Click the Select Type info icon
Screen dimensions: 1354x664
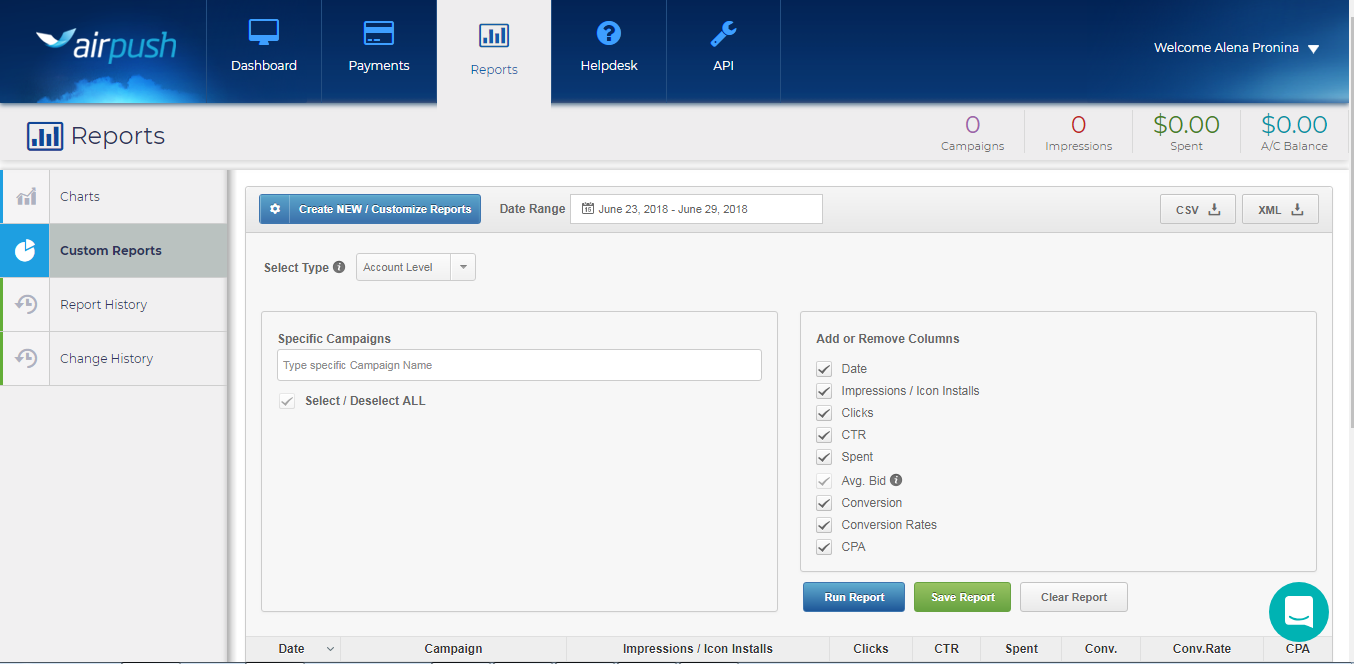[339, 267]
